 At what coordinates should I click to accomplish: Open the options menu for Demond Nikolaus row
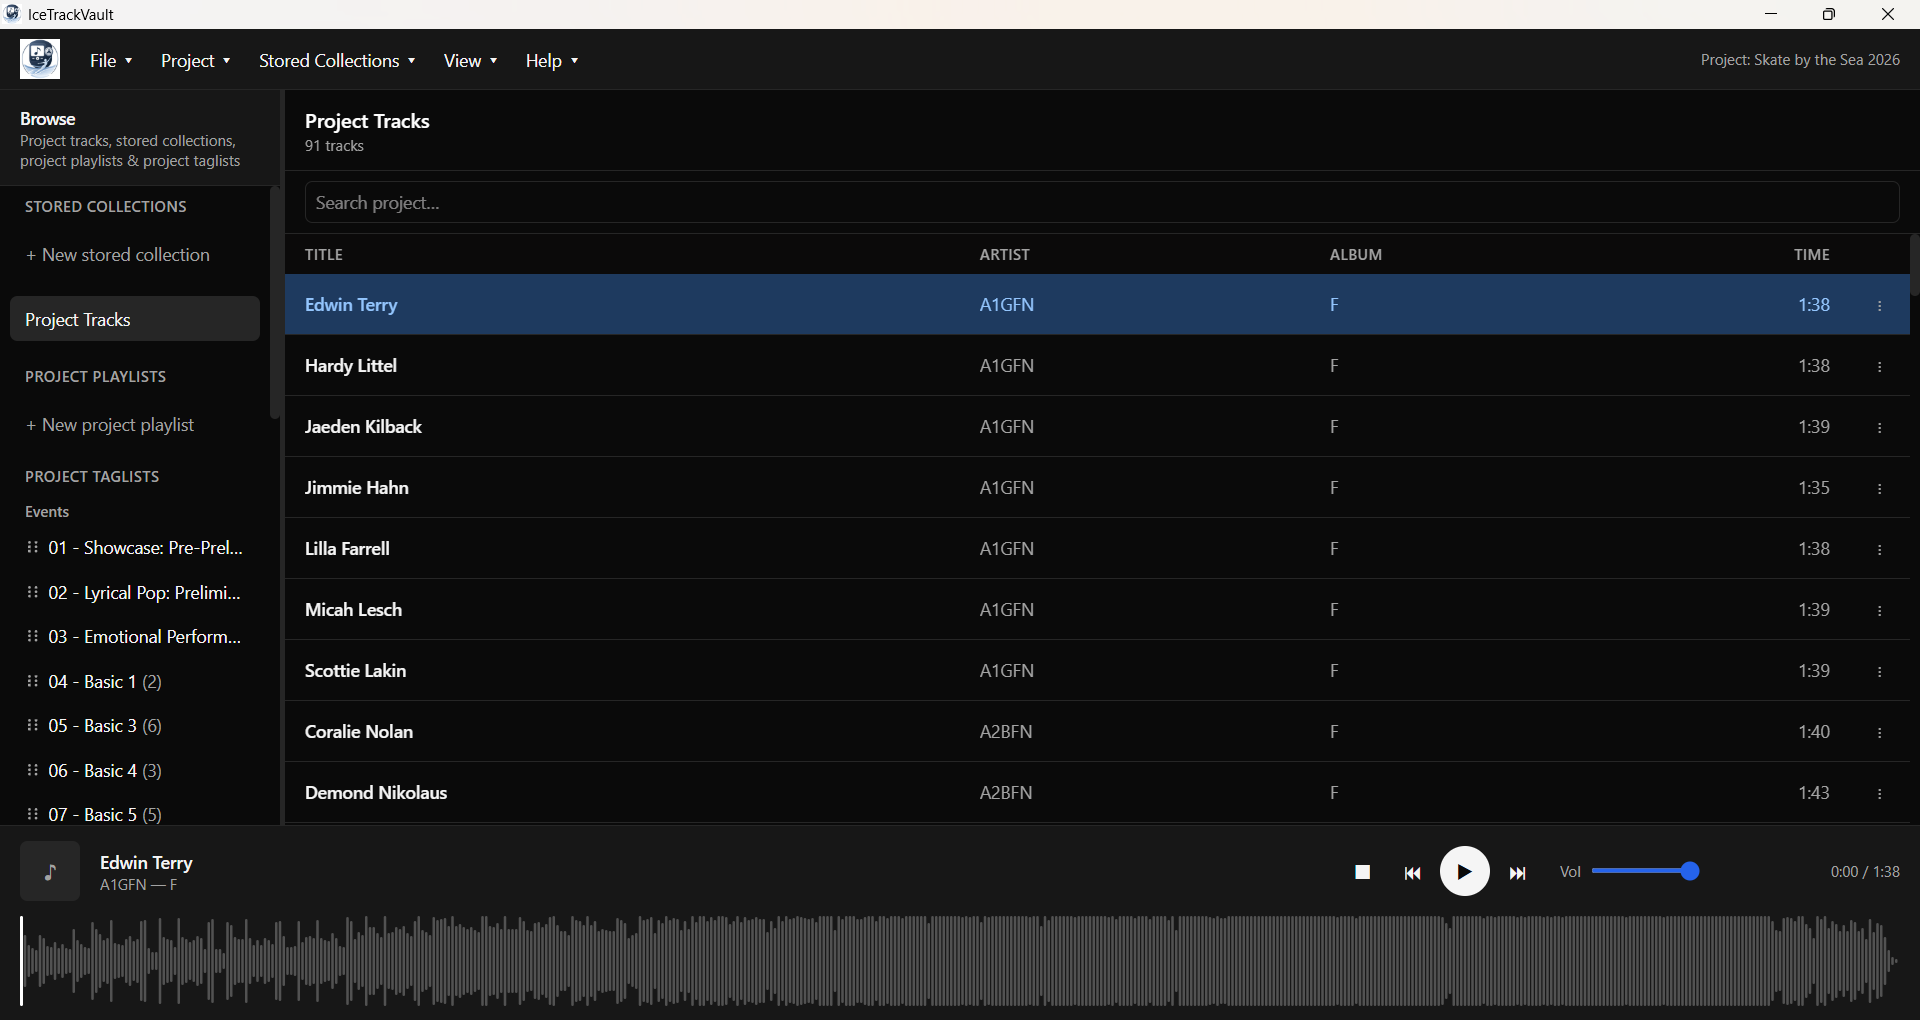click(1880, 794)
